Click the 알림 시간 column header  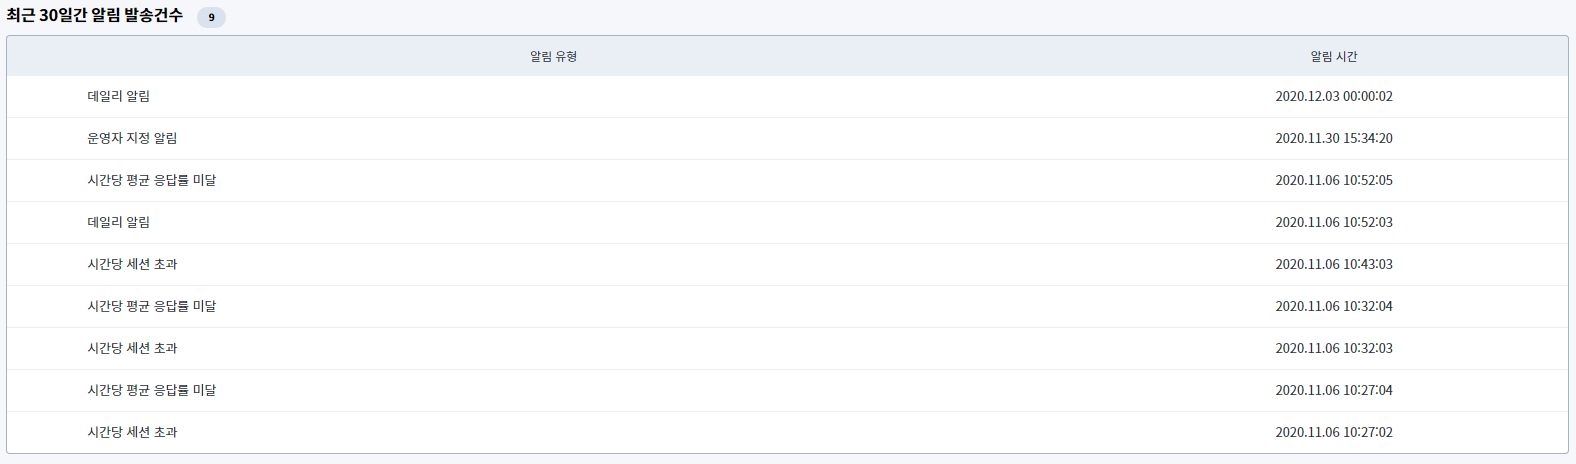(x=1334, y=57)
